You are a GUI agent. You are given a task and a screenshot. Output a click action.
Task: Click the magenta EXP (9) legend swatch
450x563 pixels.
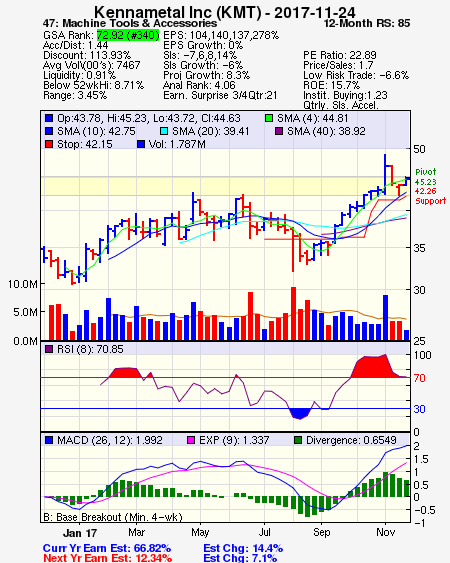point(191,440)
